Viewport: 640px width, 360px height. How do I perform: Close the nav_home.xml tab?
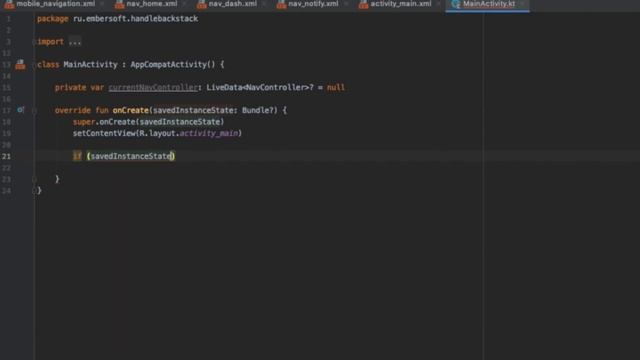pyautogui.click(x=184, y=4)
